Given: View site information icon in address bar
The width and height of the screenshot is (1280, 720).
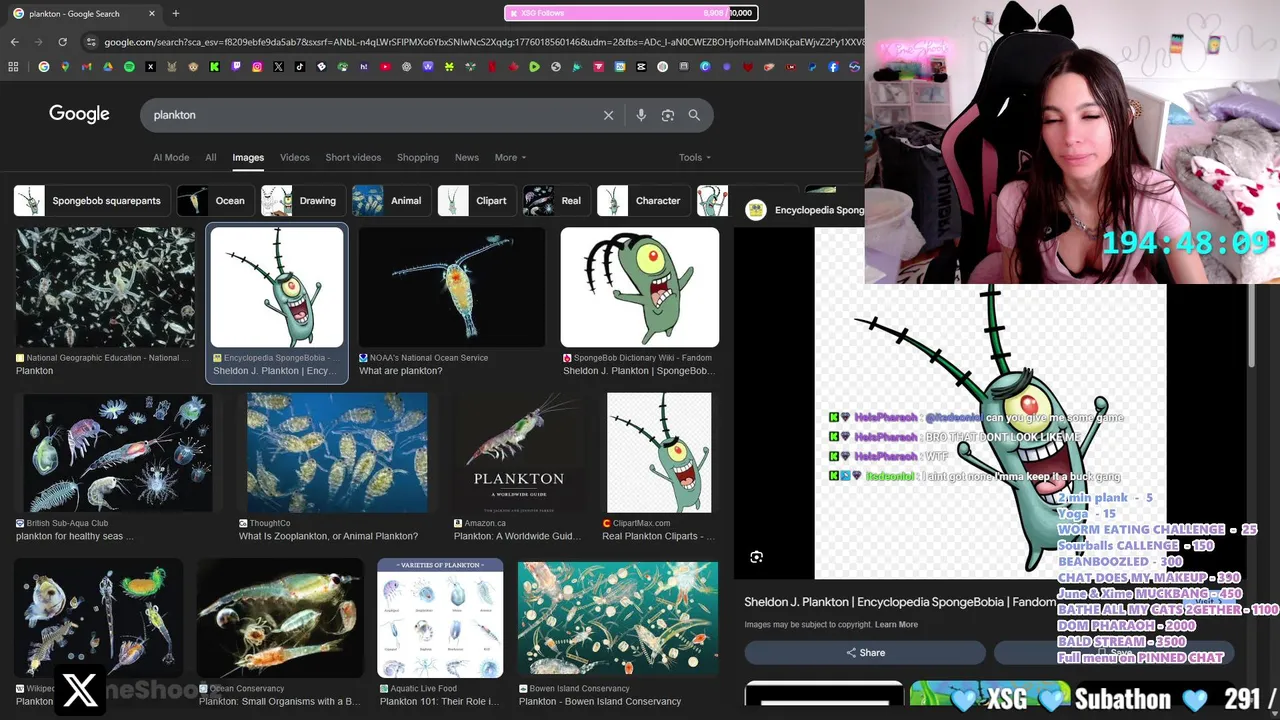Looking at the screenshot, I should [x=91, y=42].
